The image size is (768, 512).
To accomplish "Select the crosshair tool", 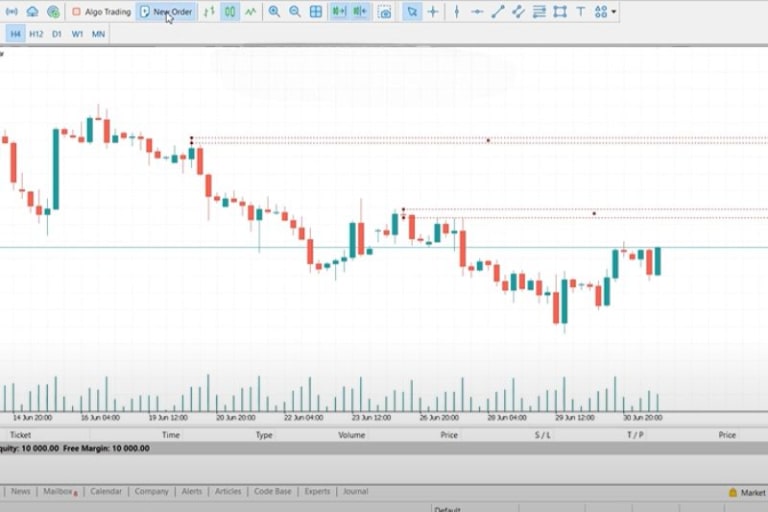I will [433, 12].
